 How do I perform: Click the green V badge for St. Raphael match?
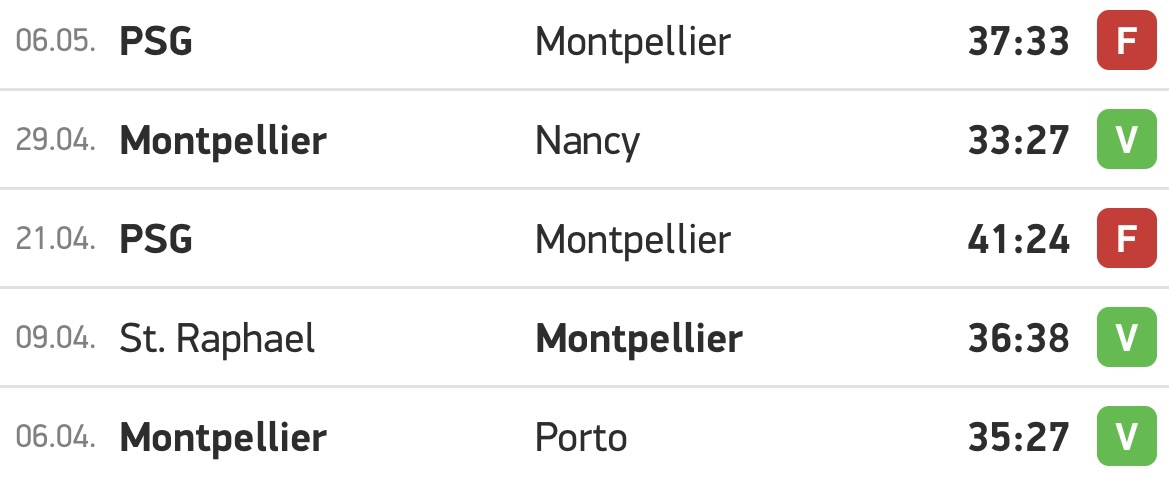[1127, 337]
